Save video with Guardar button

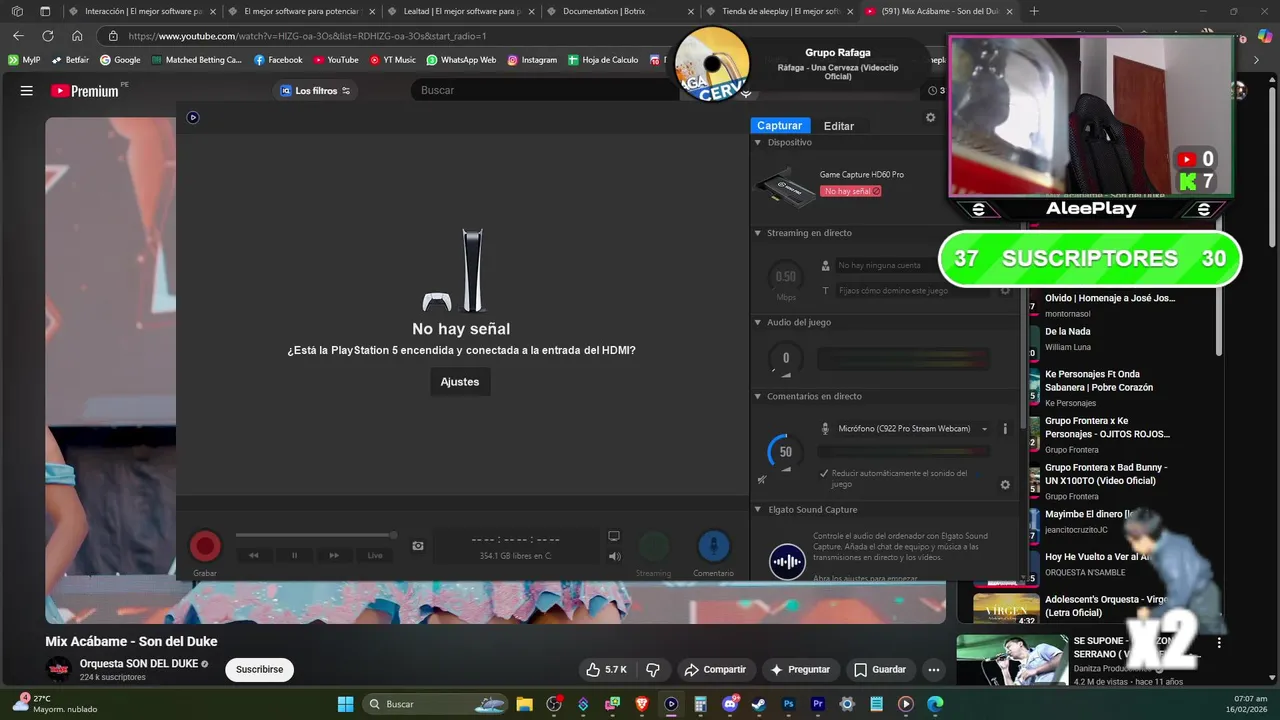880,669
